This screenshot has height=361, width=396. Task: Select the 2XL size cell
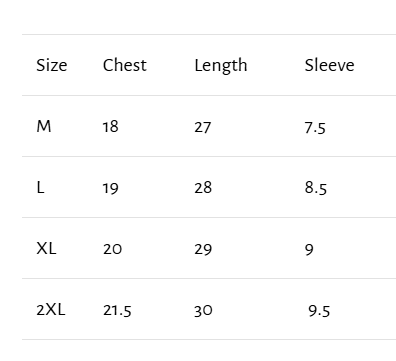point(51,310)
